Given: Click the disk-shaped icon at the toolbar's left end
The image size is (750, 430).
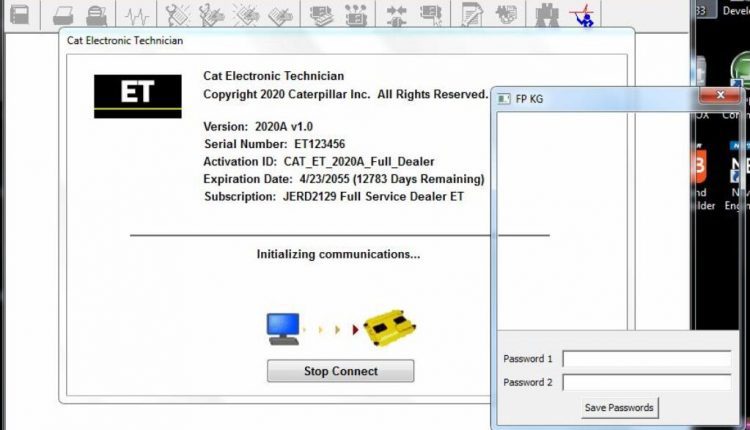Looking at the screenshot, I should click(20, 13).
